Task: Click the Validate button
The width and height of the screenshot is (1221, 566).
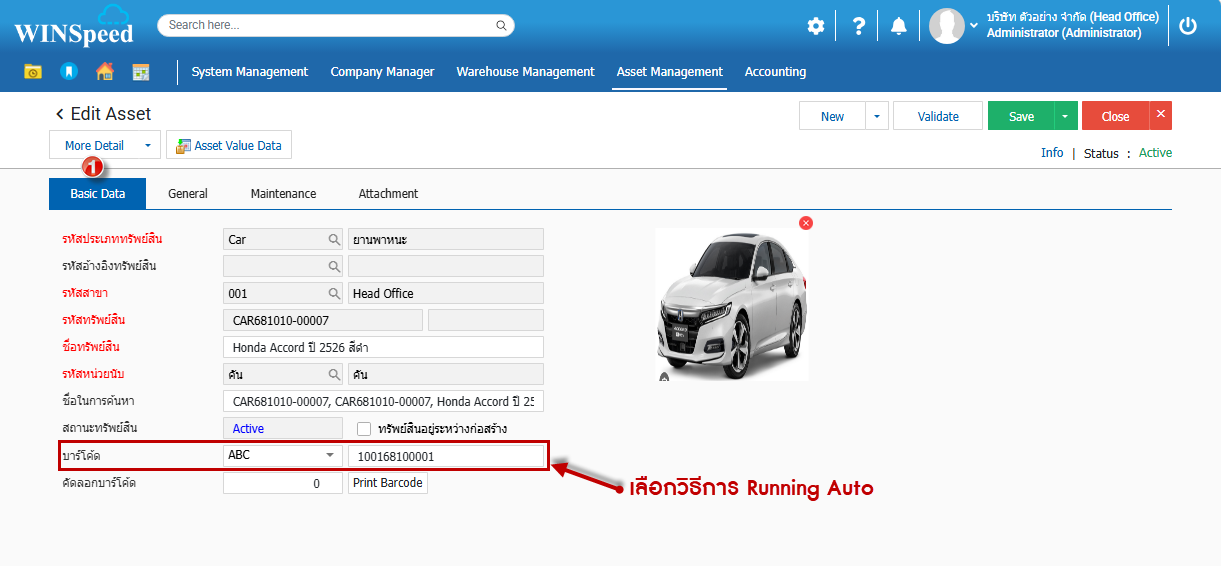Action: click(938, 117)
